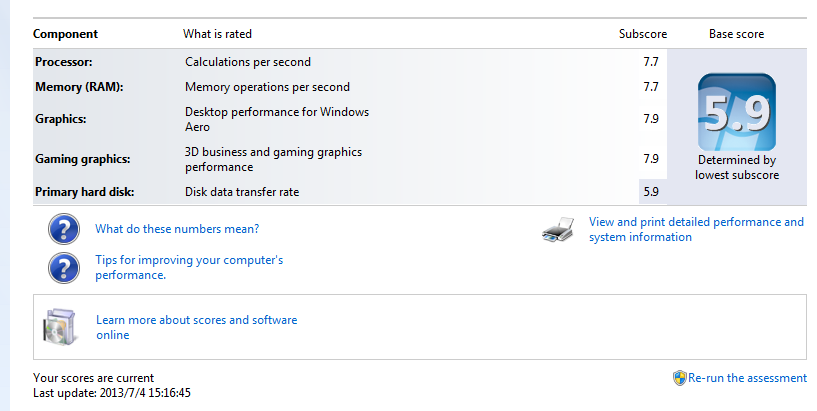Click the help icon beside 'What do these numbers mean?'
Image resolution: width=817 pixels, height=411 pixels.
(x=64, y=229)
